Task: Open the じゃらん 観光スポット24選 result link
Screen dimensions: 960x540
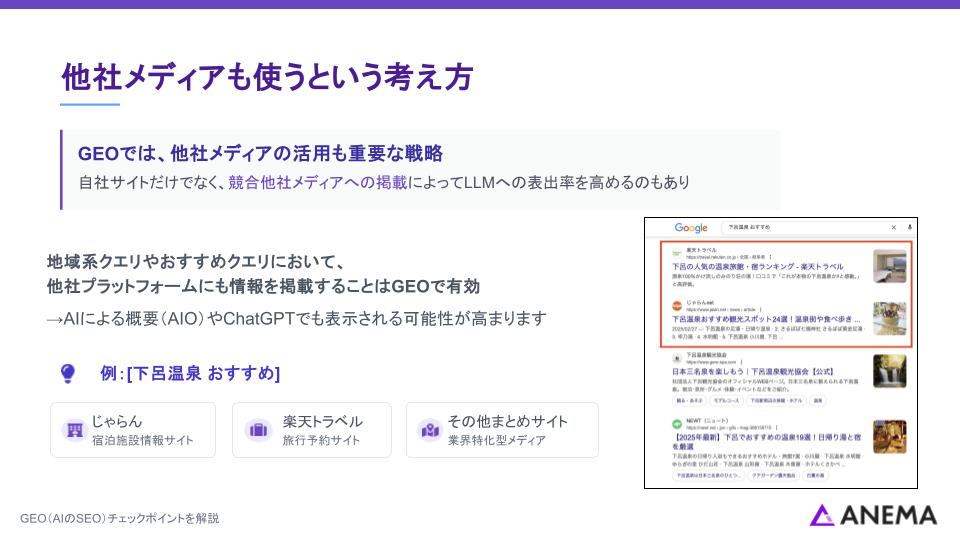Action: click(x=764, y=319)
